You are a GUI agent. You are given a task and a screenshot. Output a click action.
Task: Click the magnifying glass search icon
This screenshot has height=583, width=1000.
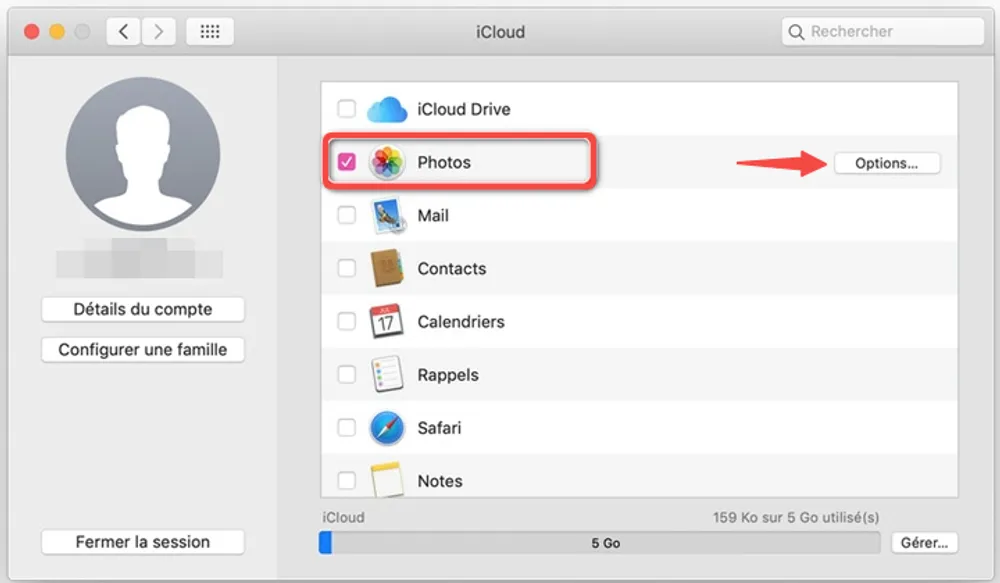[796, 32]
